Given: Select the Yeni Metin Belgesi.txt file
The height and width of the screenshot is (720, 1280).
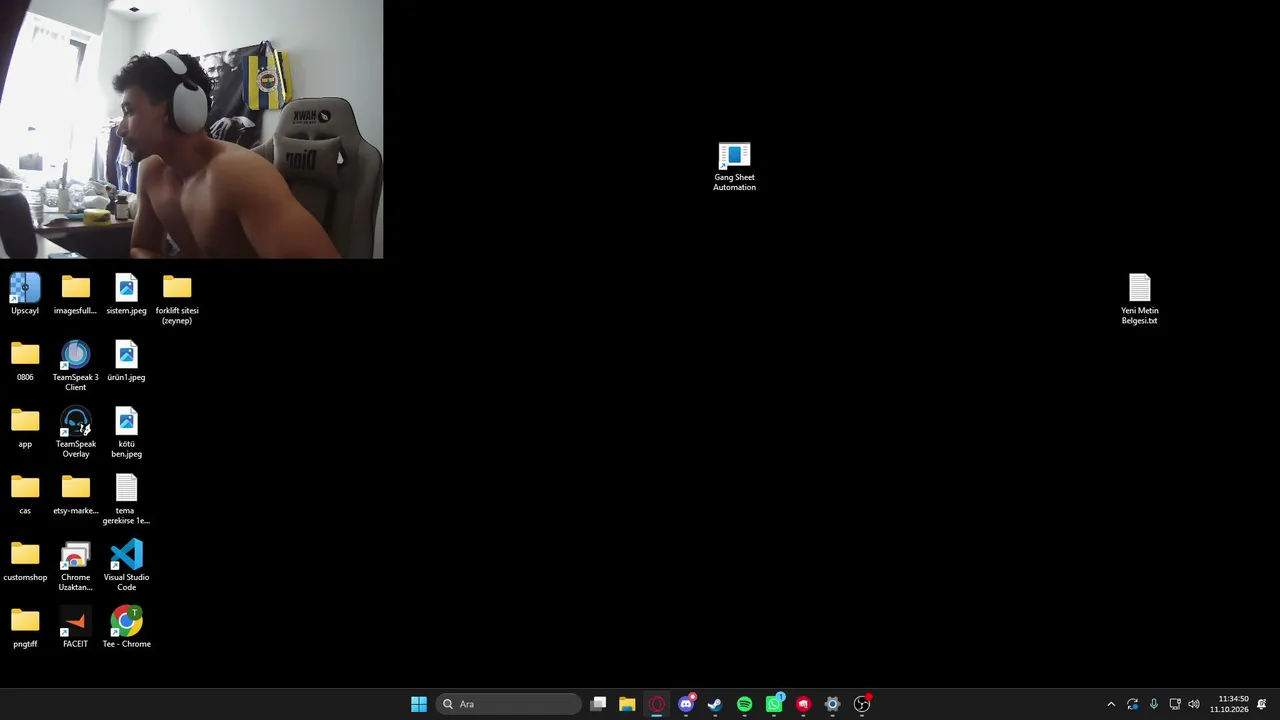Looking at the screenshot, I should coord(1139,299).
